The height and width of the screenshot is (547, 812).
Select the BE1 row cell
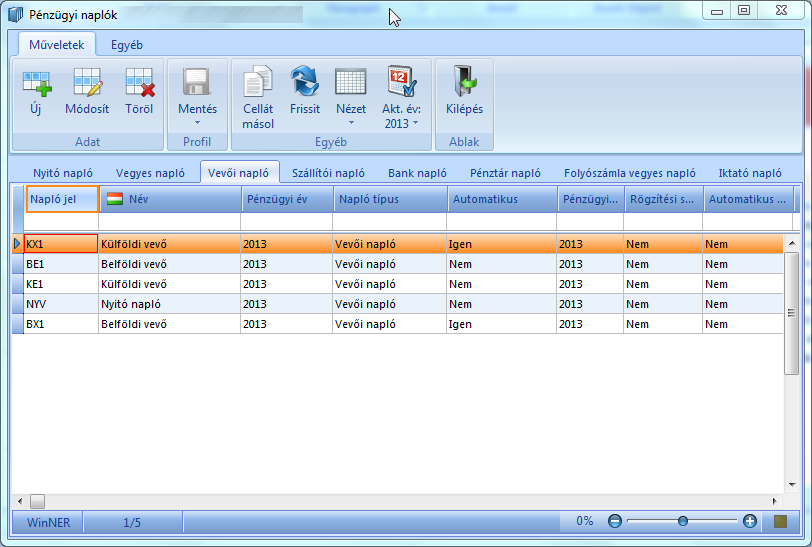click(61, 264)
